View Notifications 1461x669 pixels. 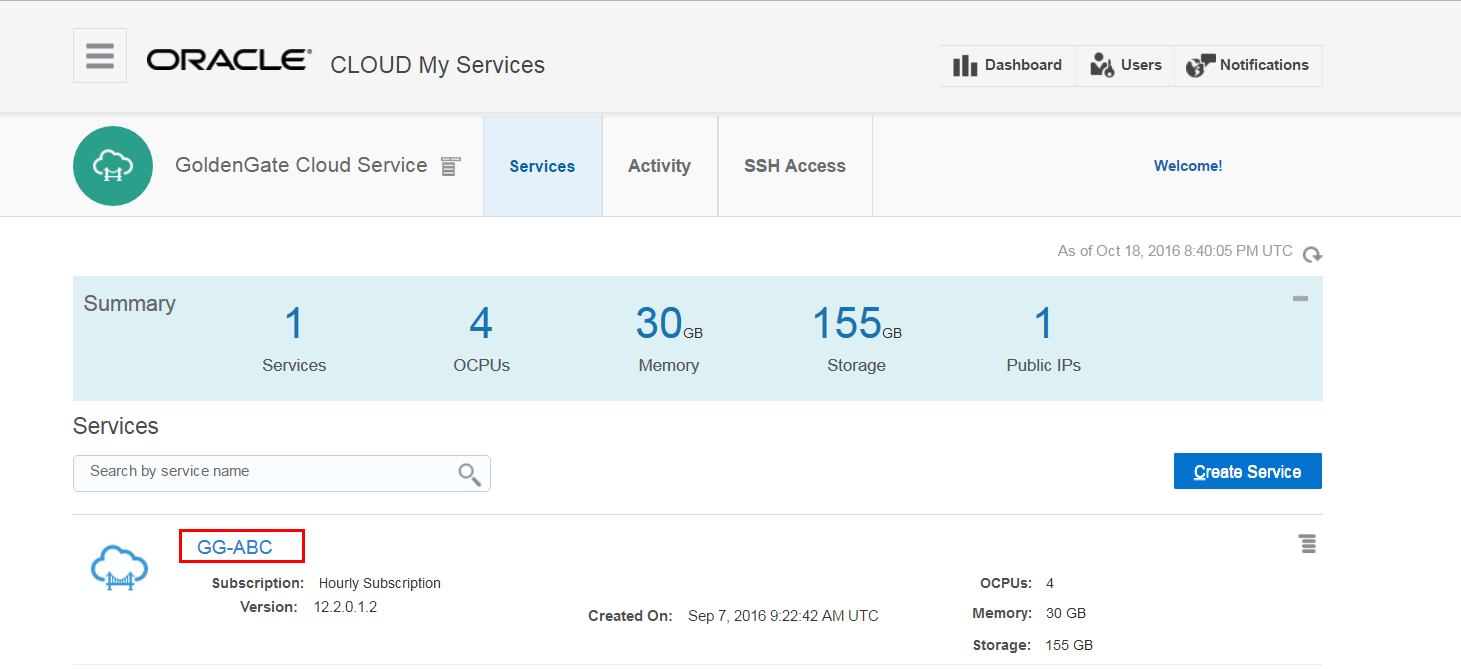(1248, 66)
